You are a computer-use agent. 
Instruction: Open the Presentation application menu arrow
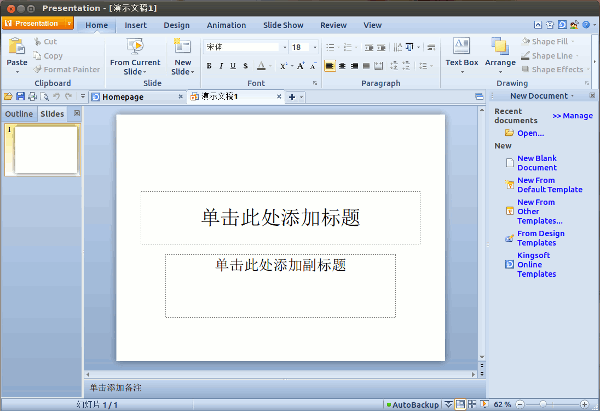tap(69, 23)
